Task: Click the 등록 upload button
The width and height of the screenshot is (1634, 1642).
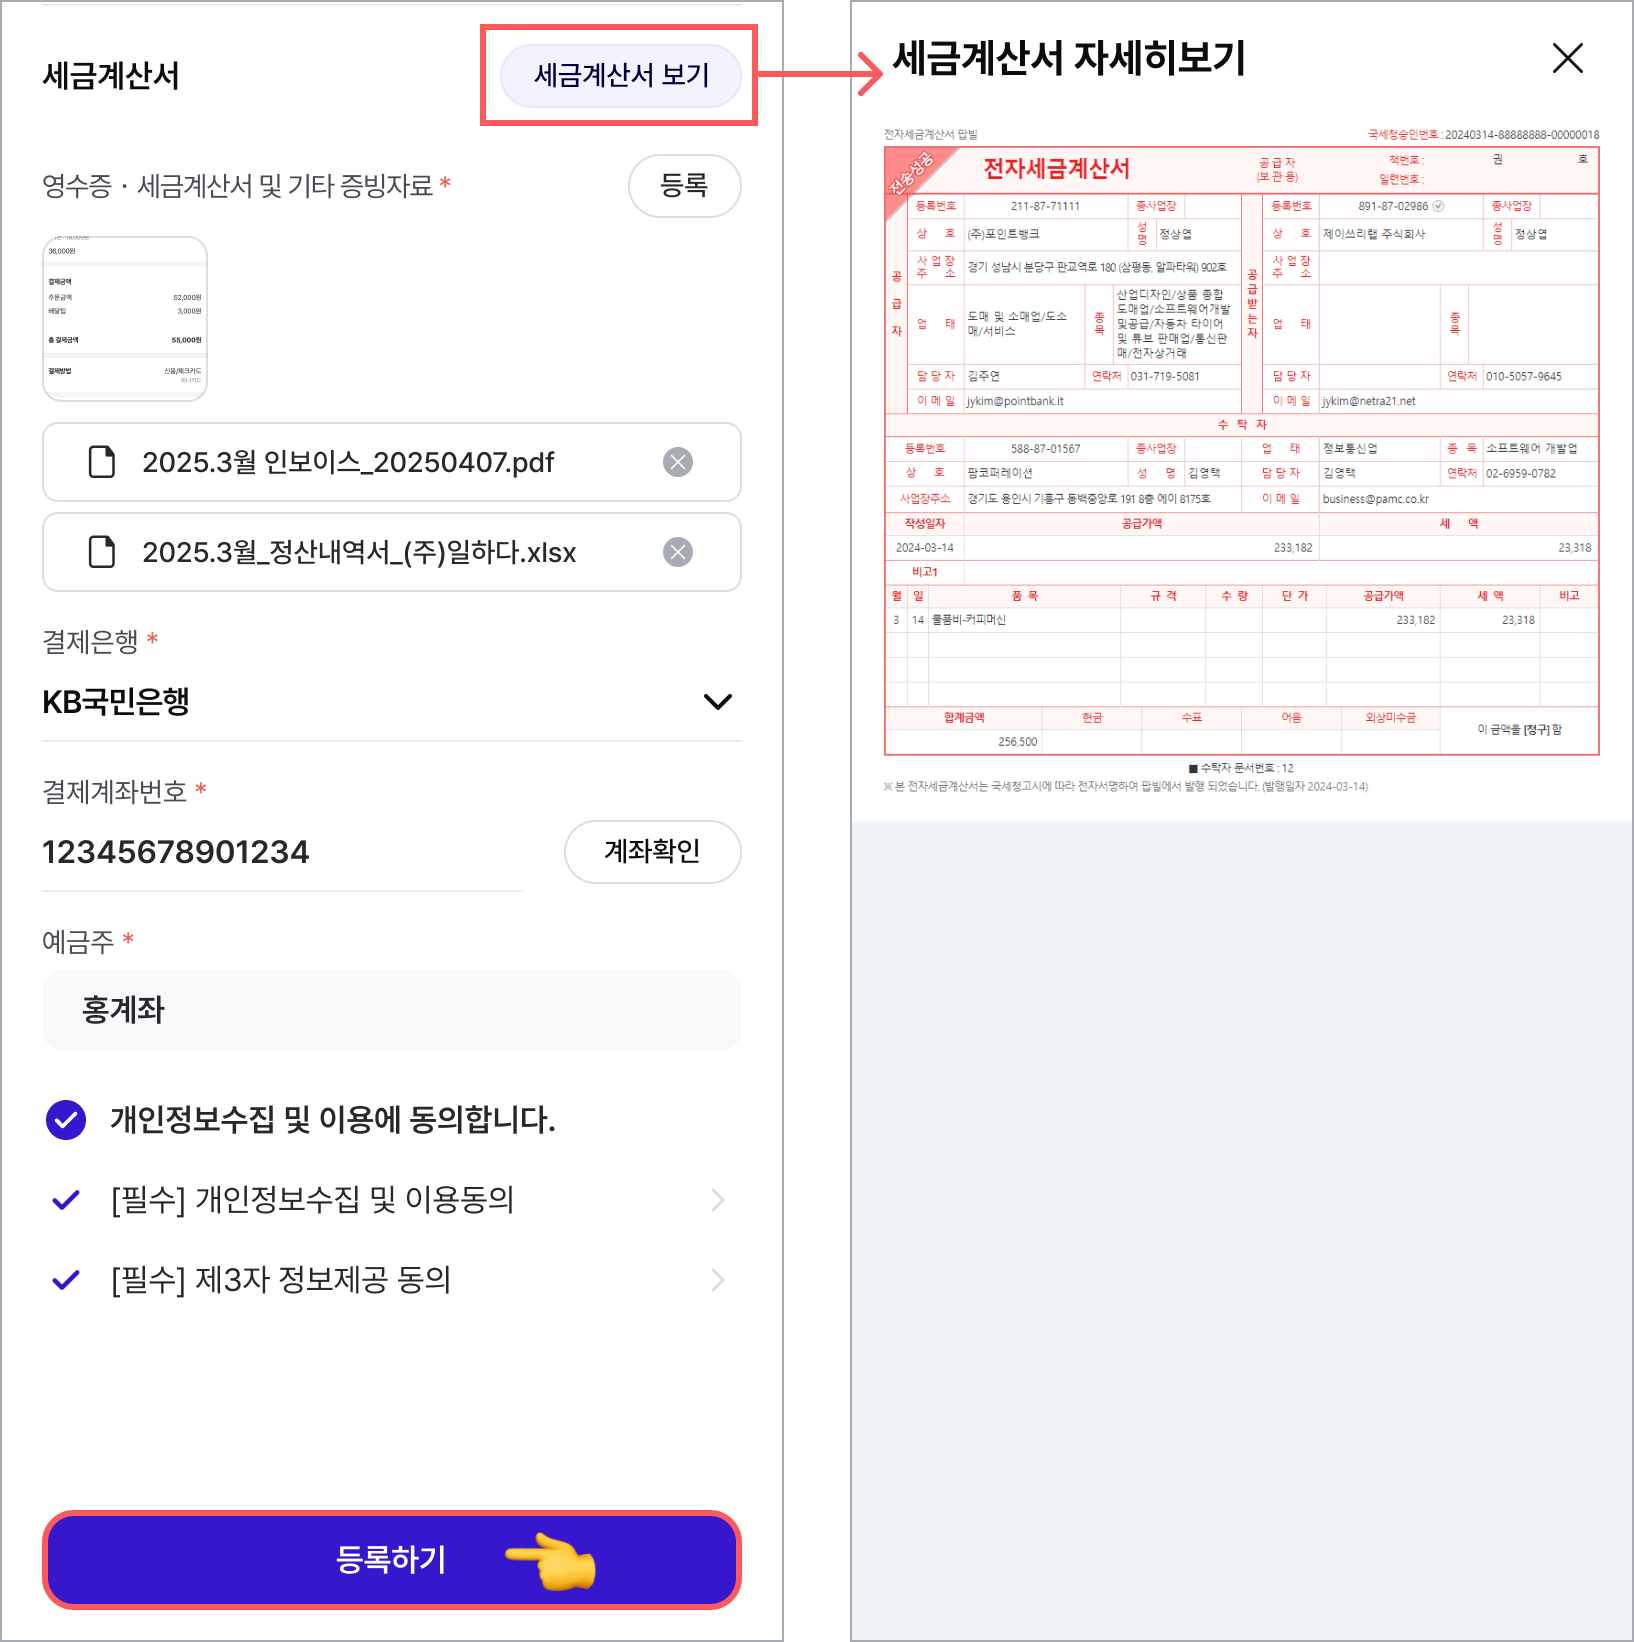Action: pos(685,185)
